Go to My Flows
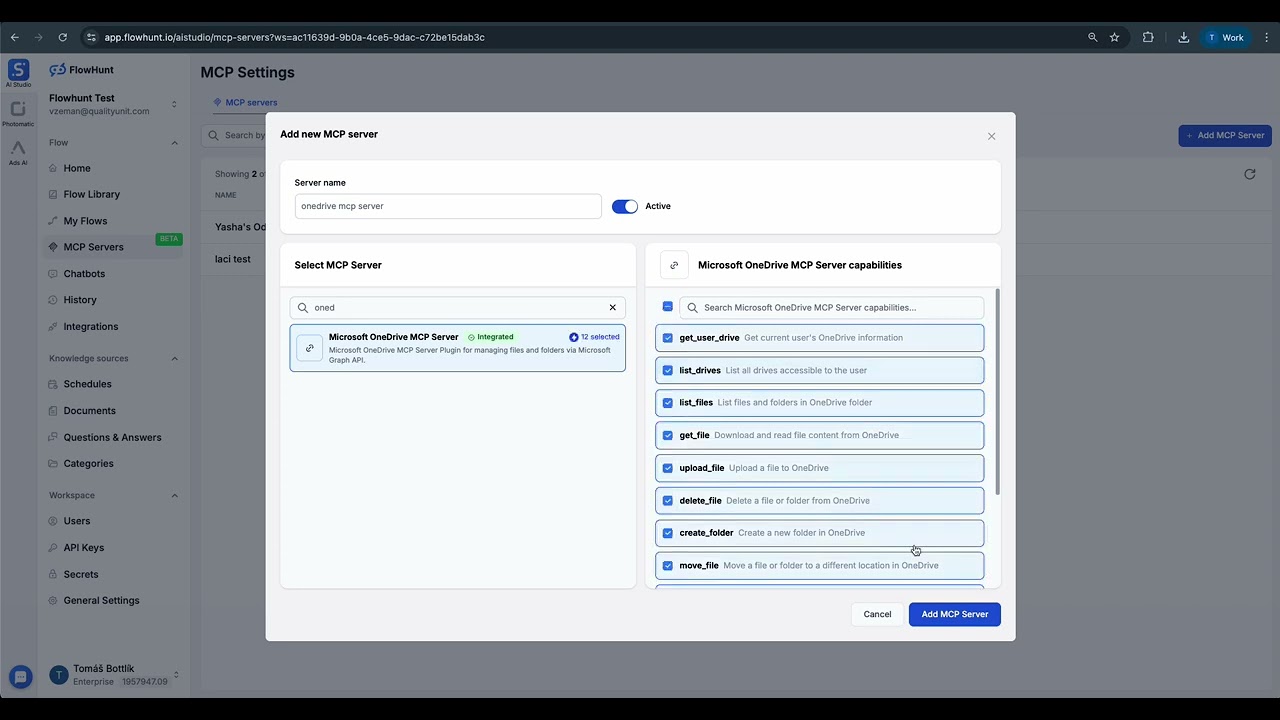 85,221
